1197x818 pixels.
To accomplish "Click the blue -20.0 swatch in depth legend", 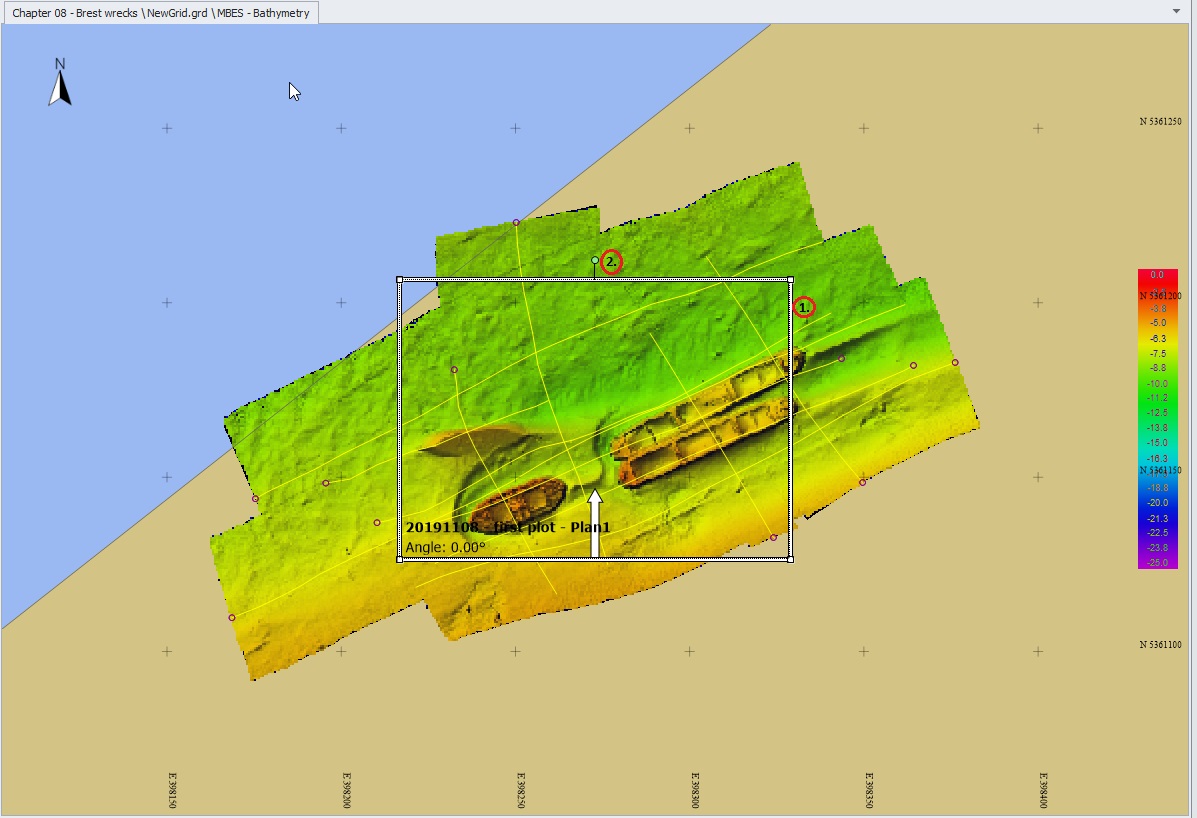I will [x=1157, y=502].
